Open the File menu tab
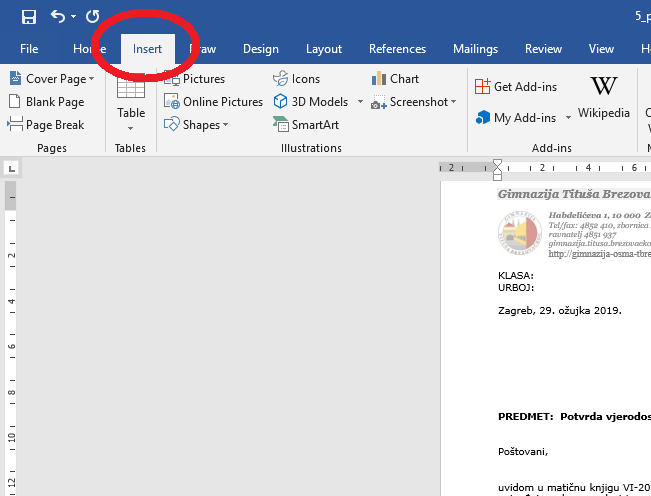 tap(29, 49)
